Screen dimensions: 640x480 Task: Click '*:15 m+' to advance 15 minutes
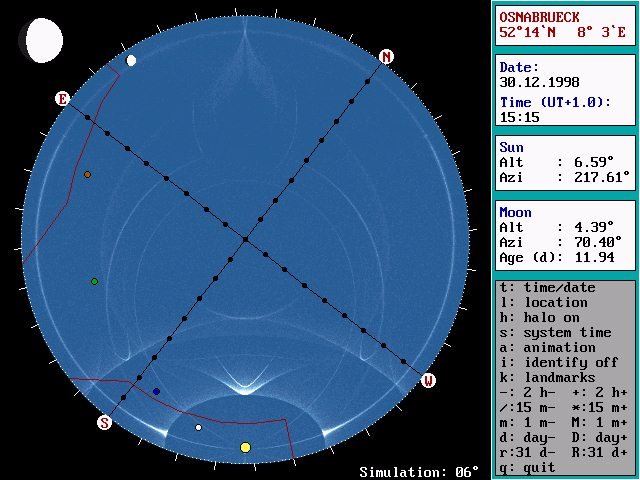coord(599,407)
